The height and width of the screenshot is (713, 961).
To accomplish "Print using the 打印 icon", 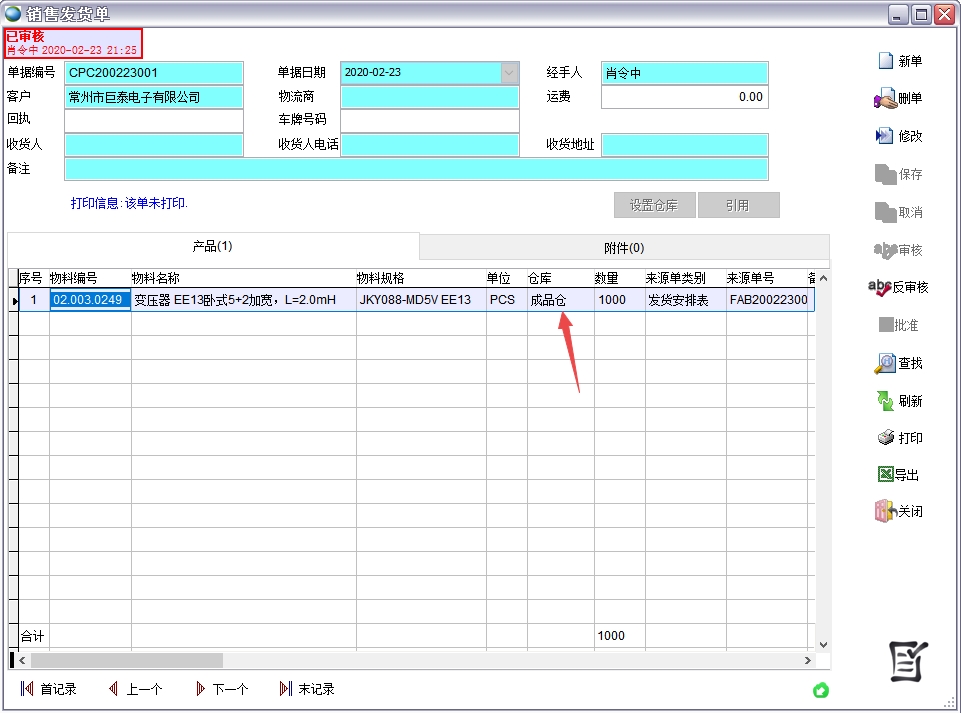I will click(885, 438).
